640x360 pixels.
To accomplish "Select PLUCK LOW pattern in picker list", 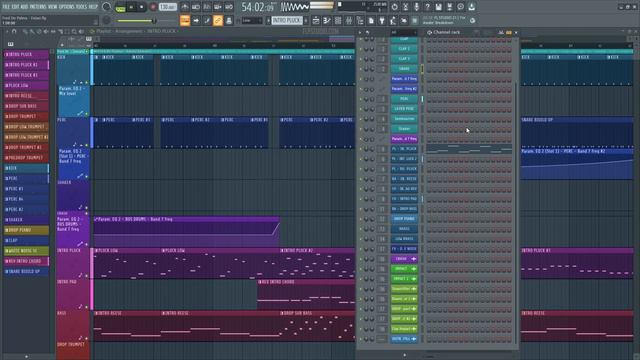I will tap(26, 85).
